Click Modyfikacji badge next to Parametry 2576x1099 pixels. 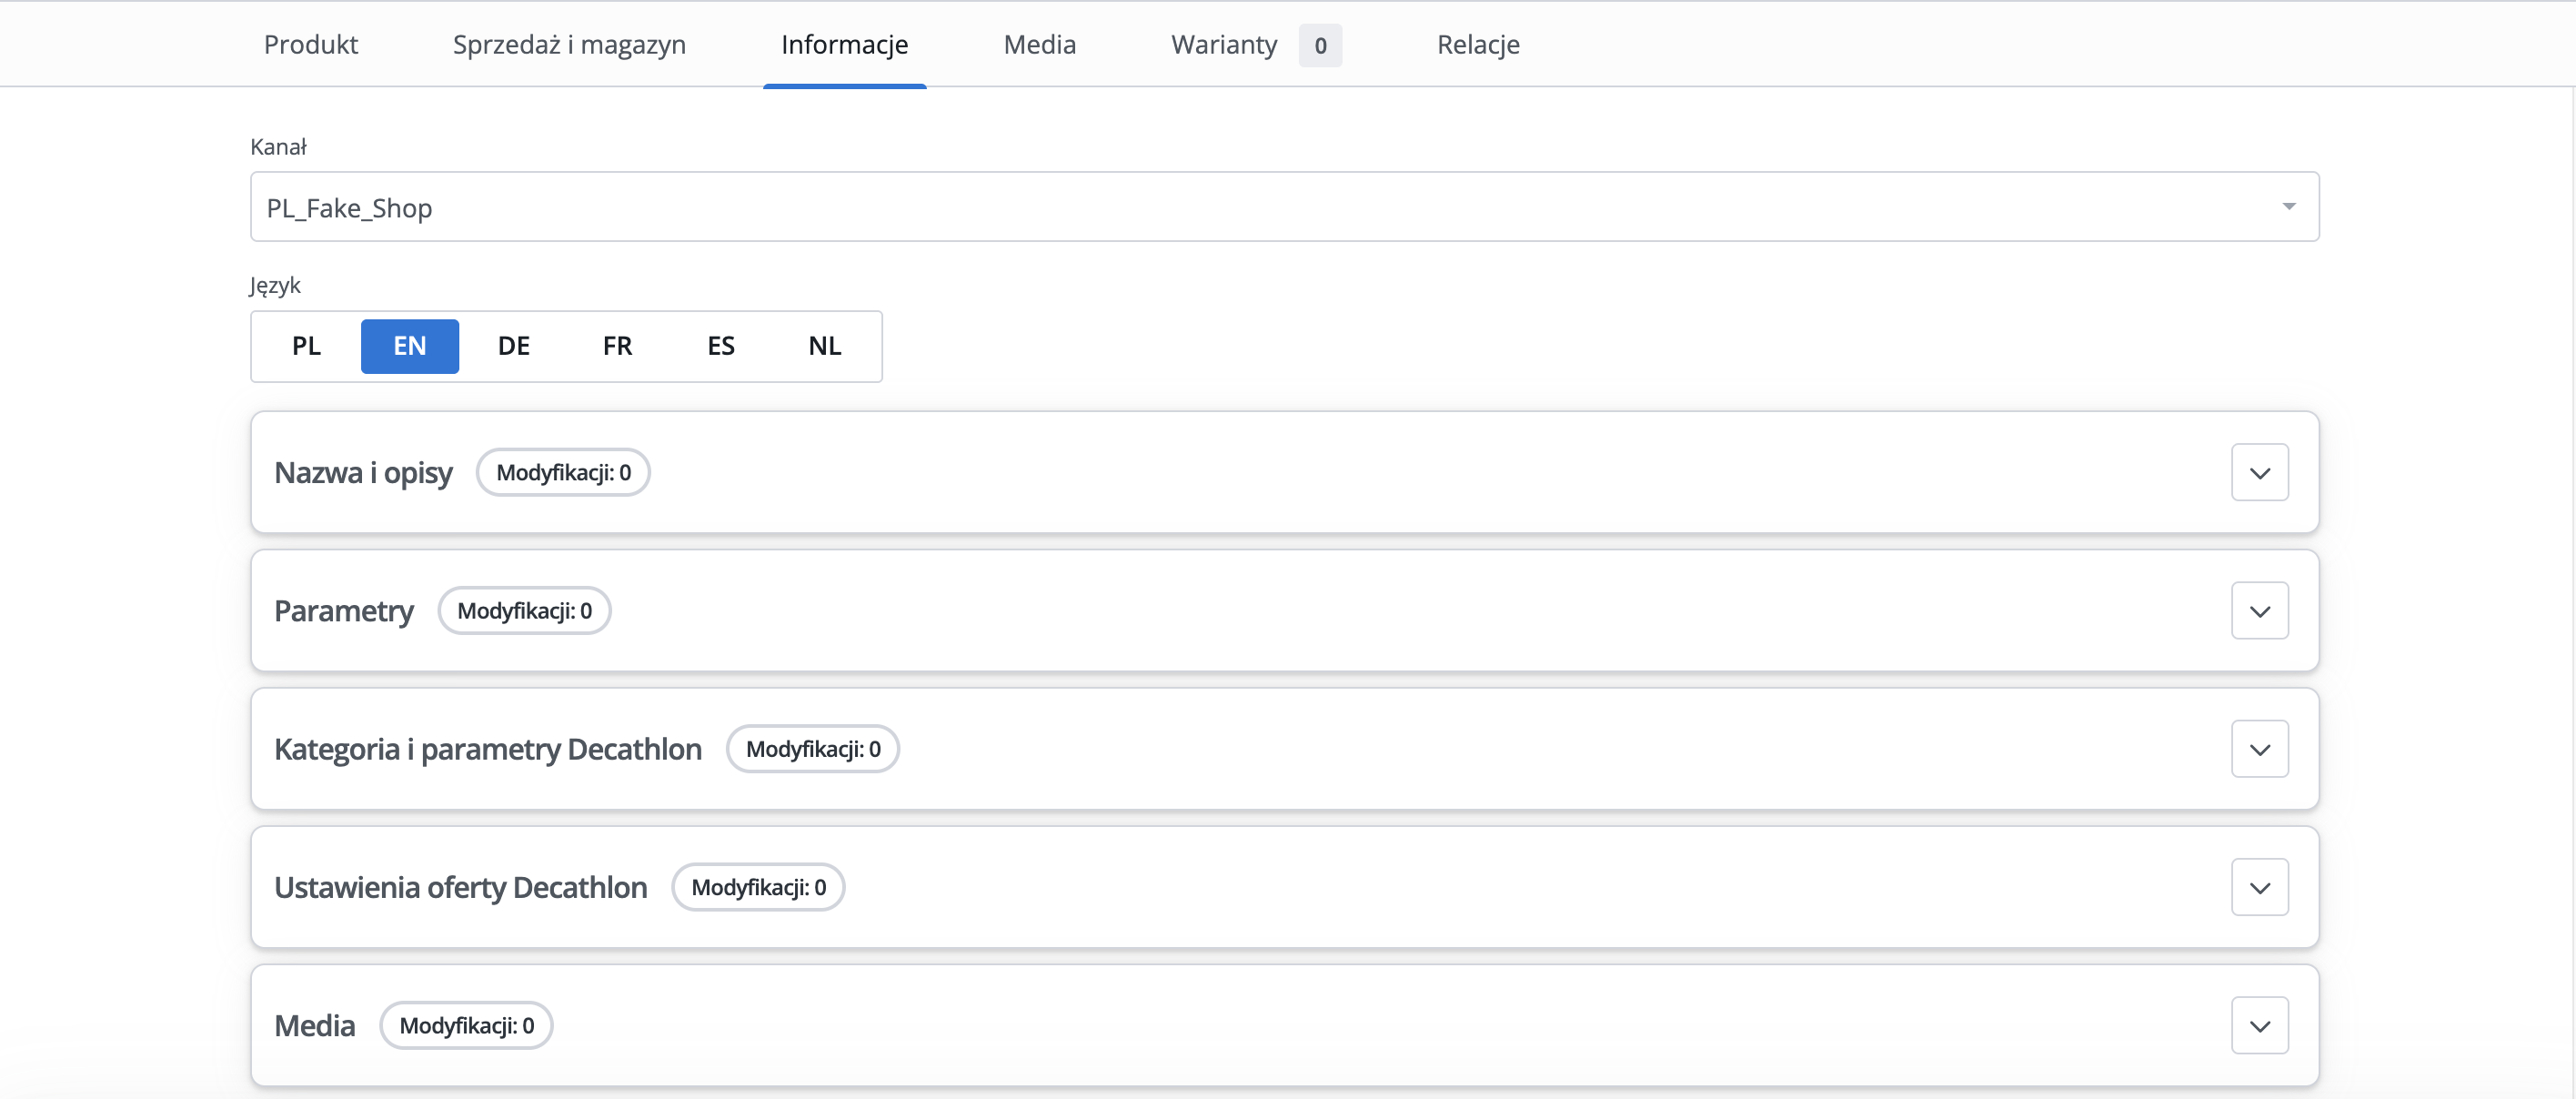click(524, 611)
